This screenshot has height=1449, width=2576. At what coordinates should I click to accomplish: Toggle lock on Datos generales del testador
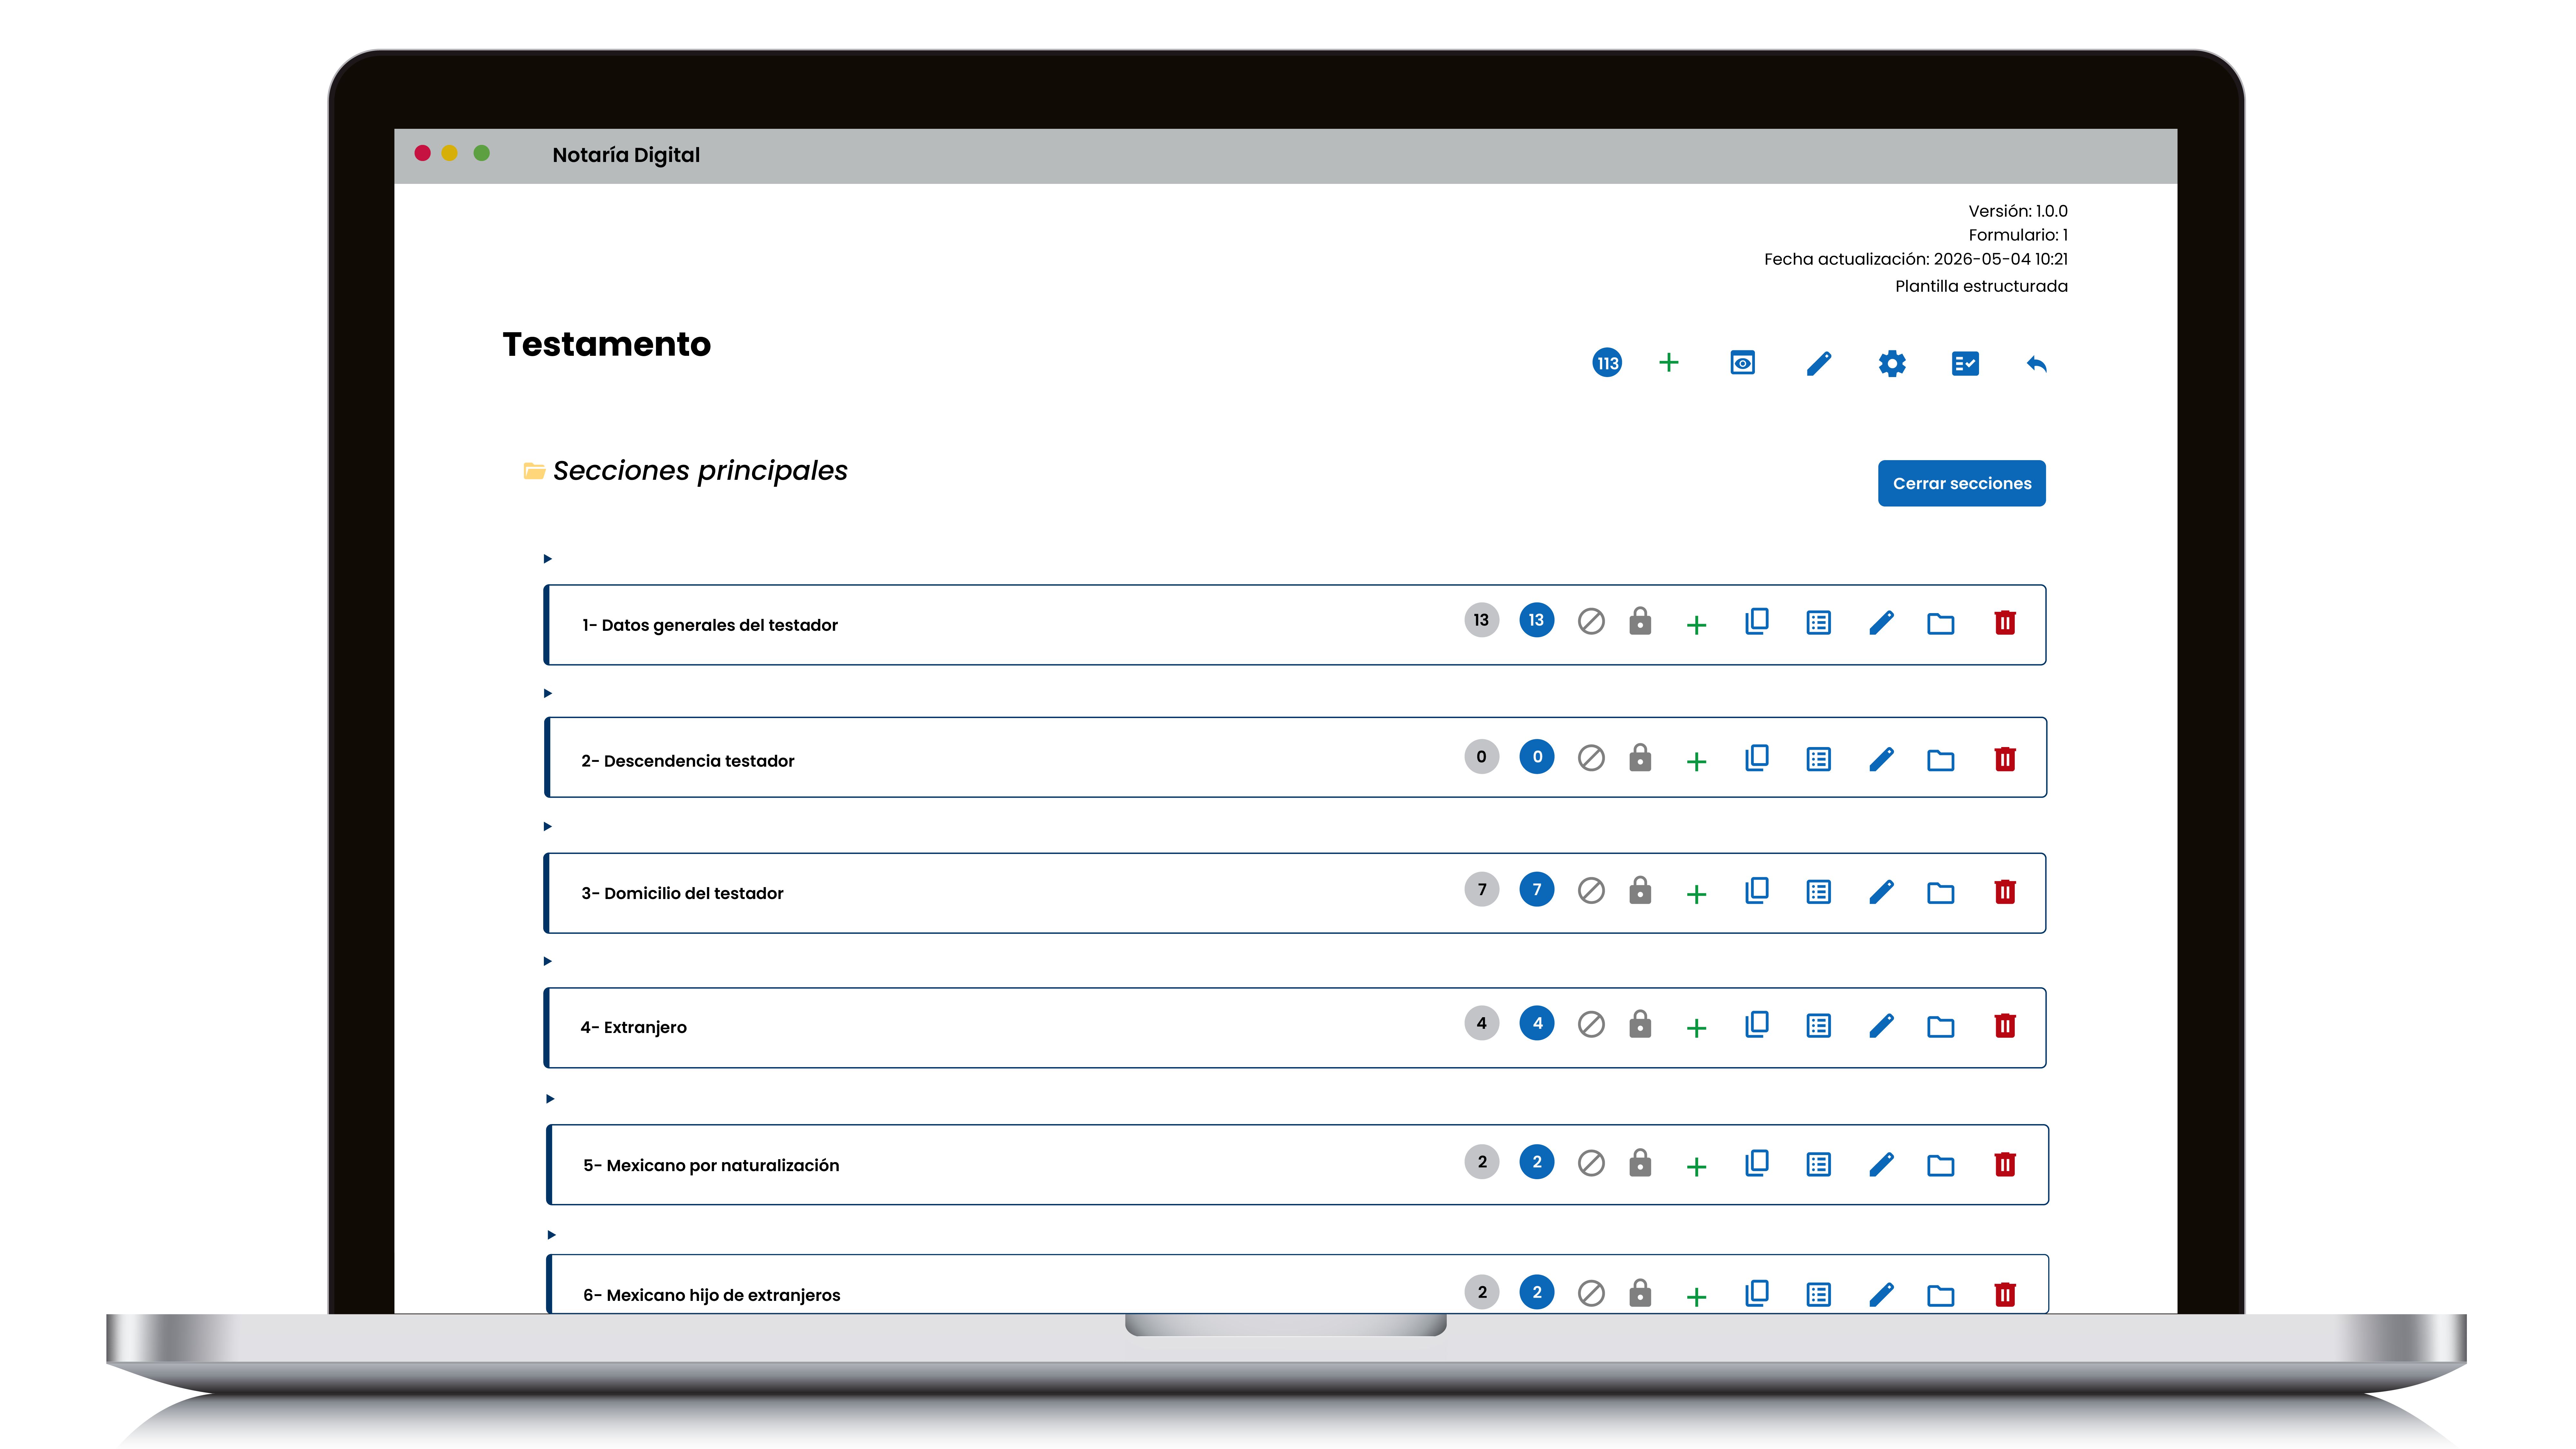pos(1640,621)
